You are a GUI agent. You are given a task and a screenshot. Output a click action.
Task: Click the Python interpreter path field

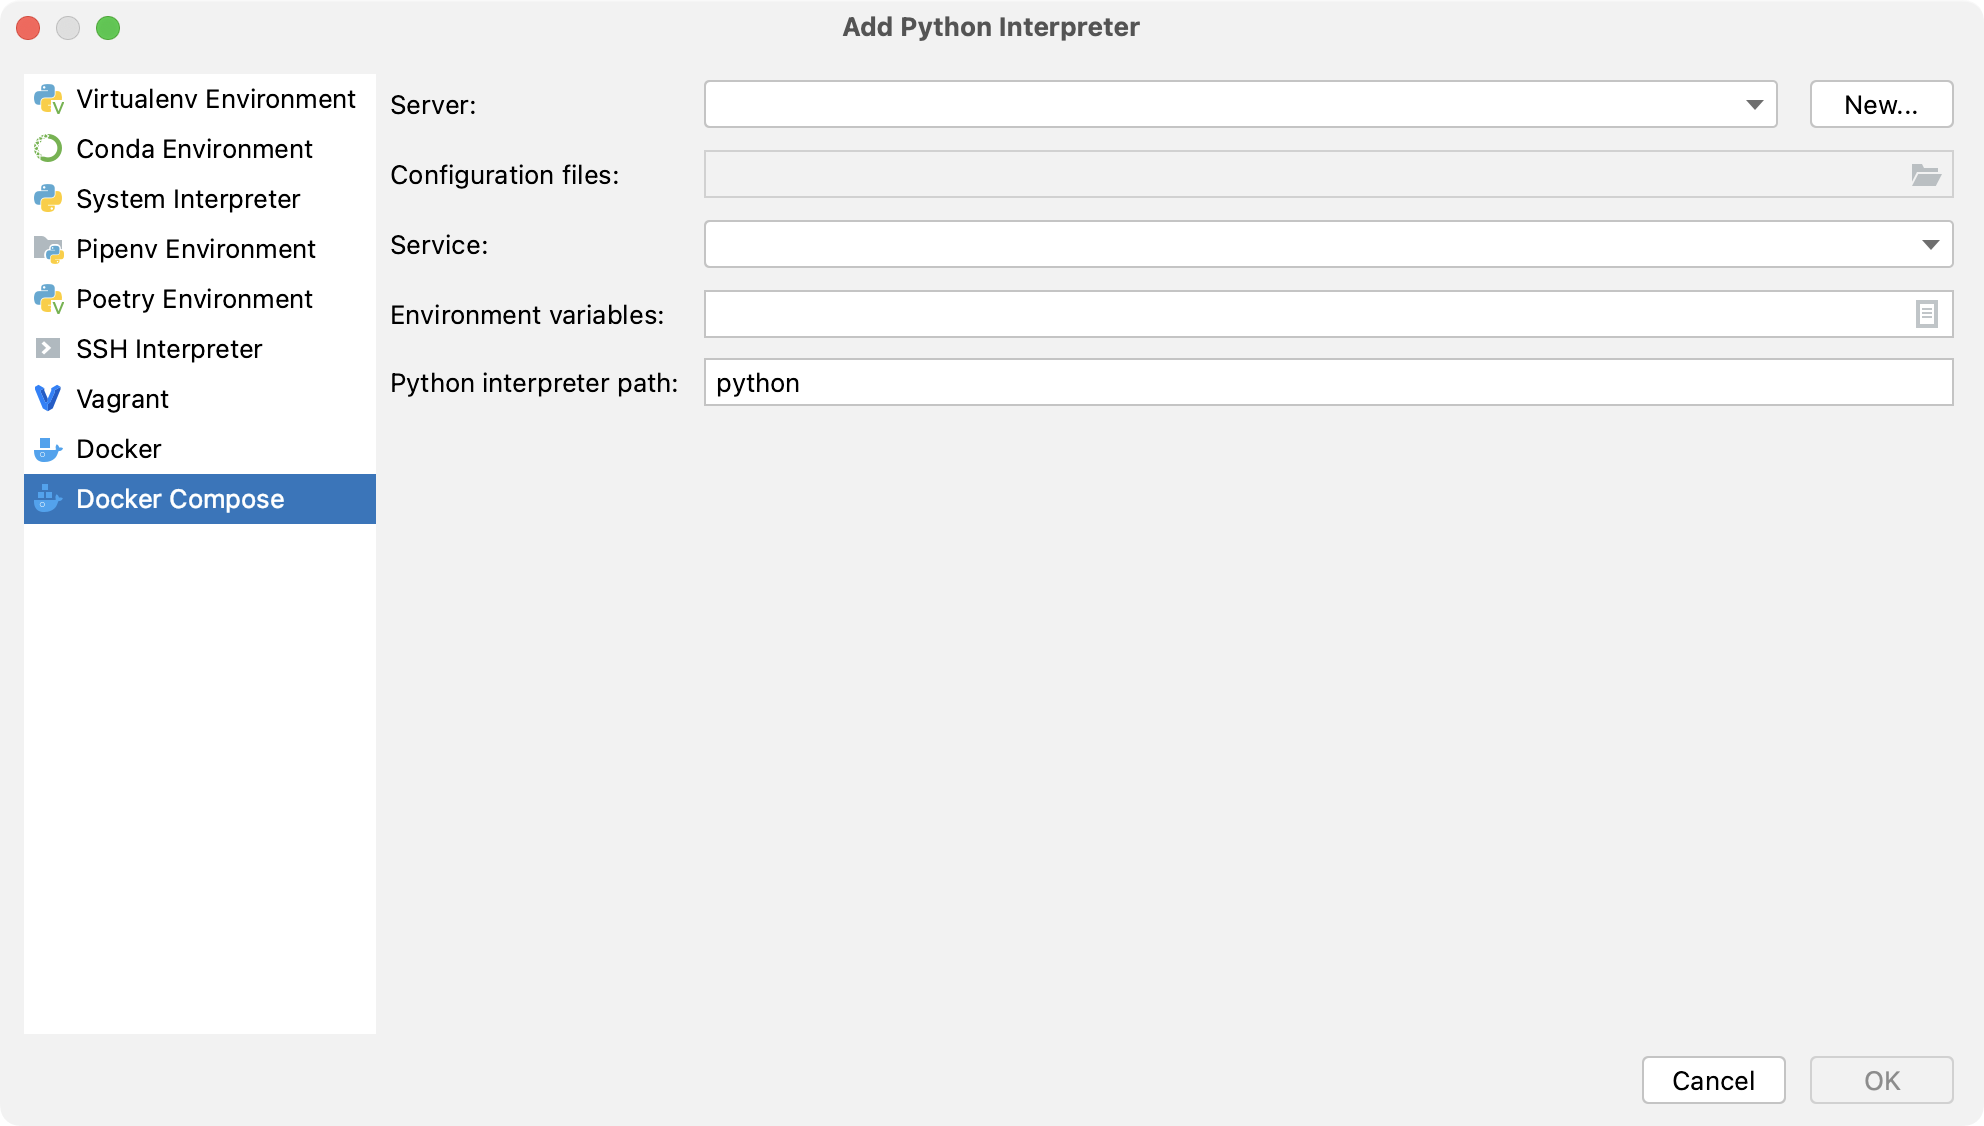point(1330,383)
